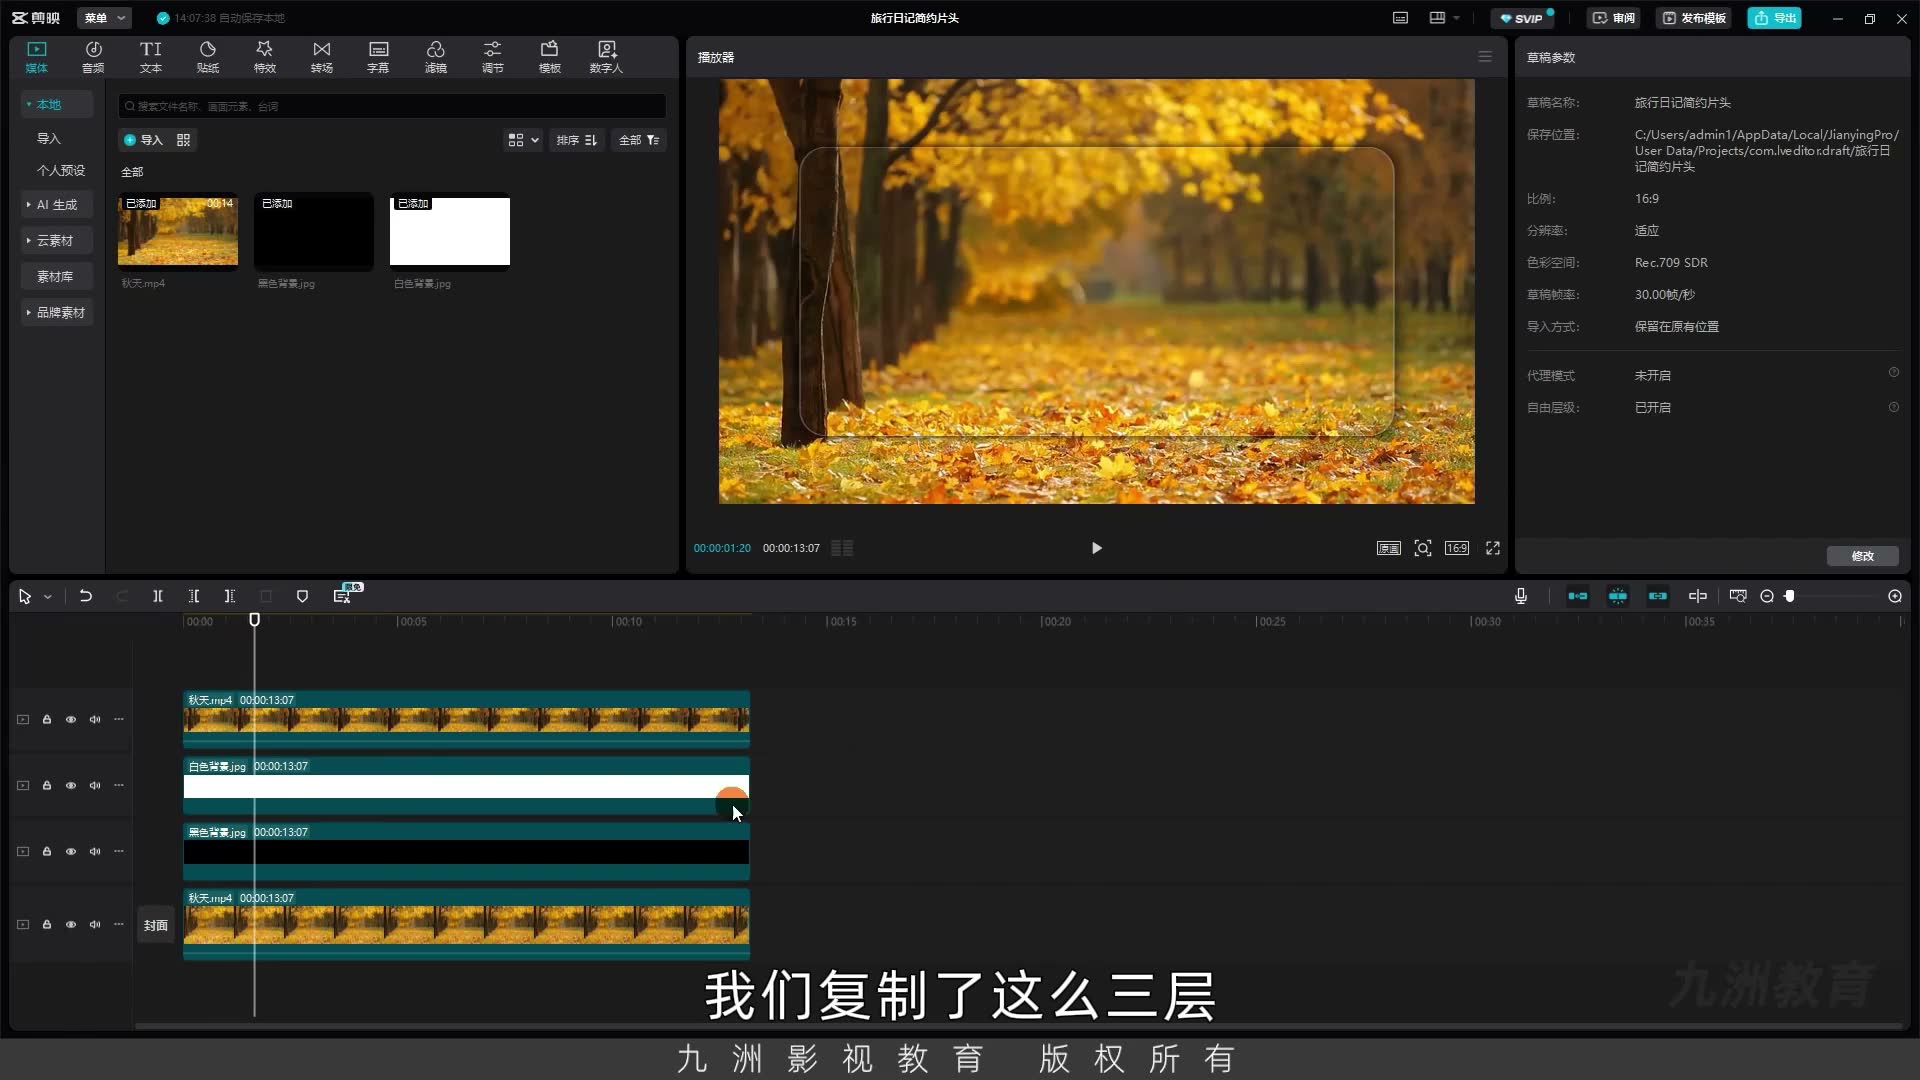Open the 调节 adjustment panel icon
Screen dimensions: 1920x1080
[493, 57]
